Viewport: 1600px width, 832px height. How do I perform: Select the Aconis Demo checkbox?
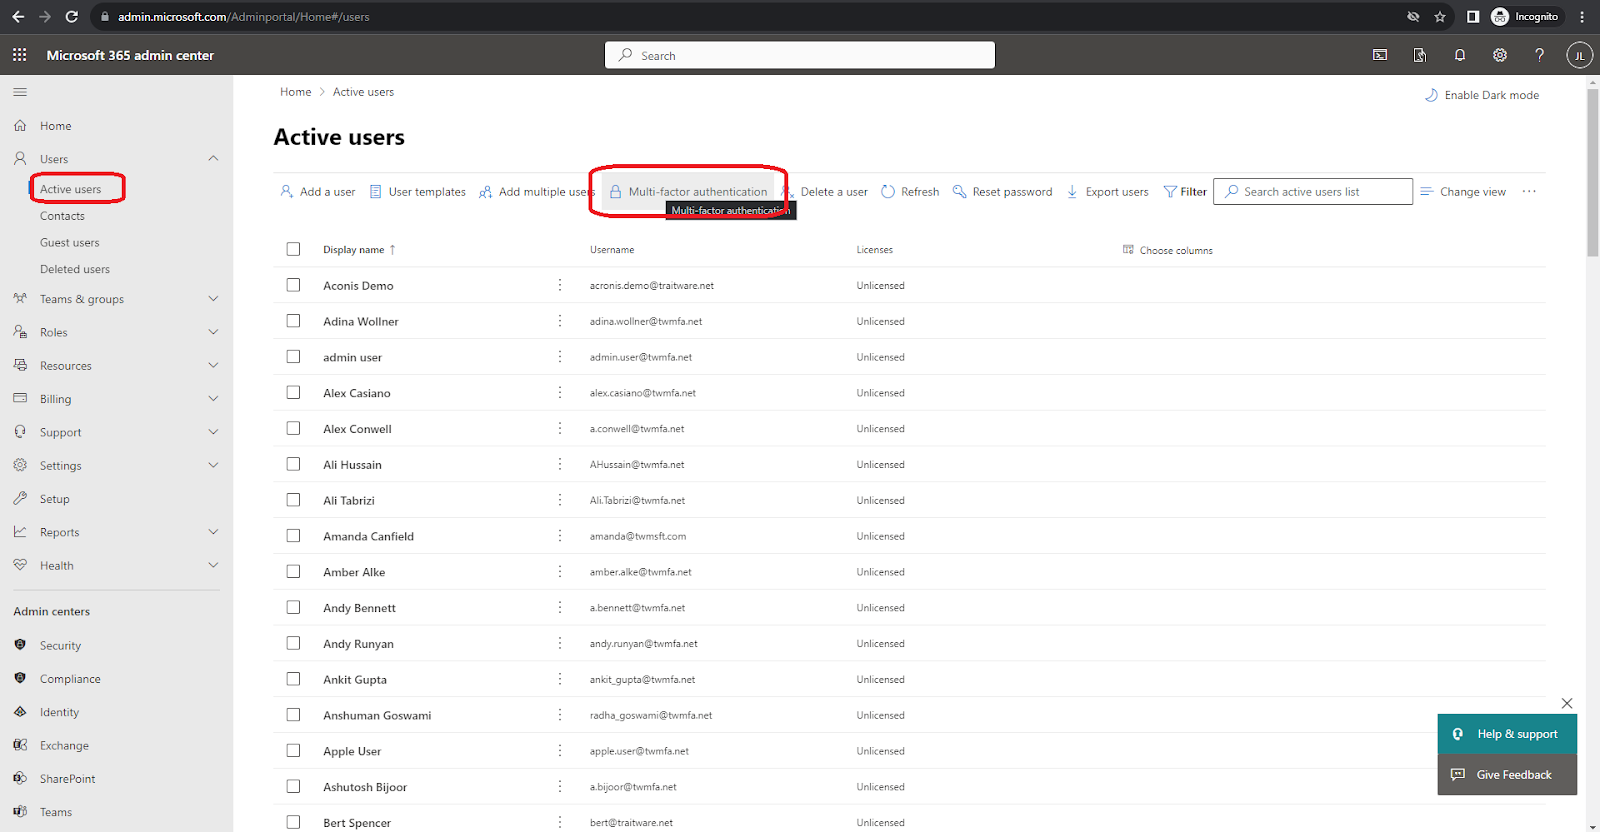[x=293, y=285]
